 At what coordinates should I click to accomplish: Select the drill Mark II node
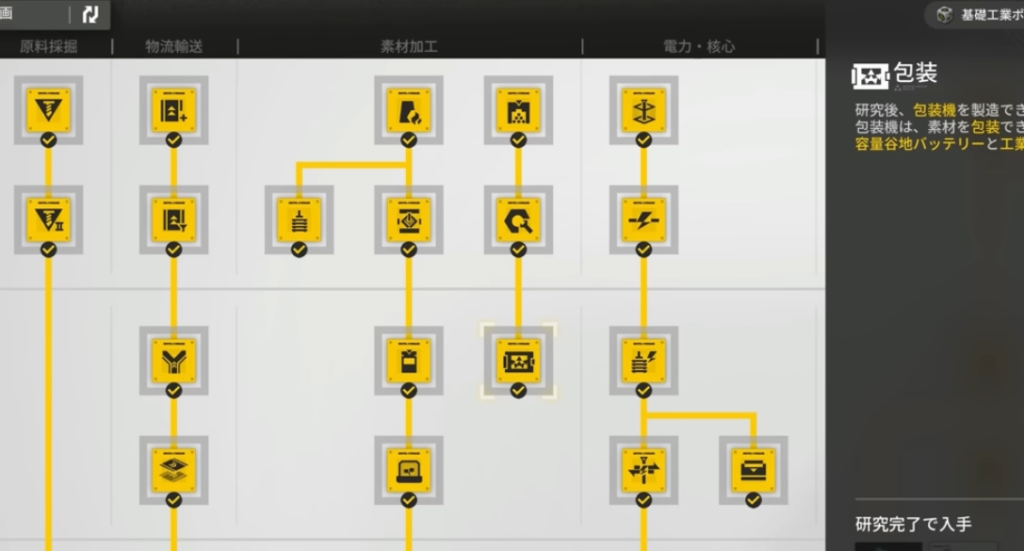(x=48, y=219)
